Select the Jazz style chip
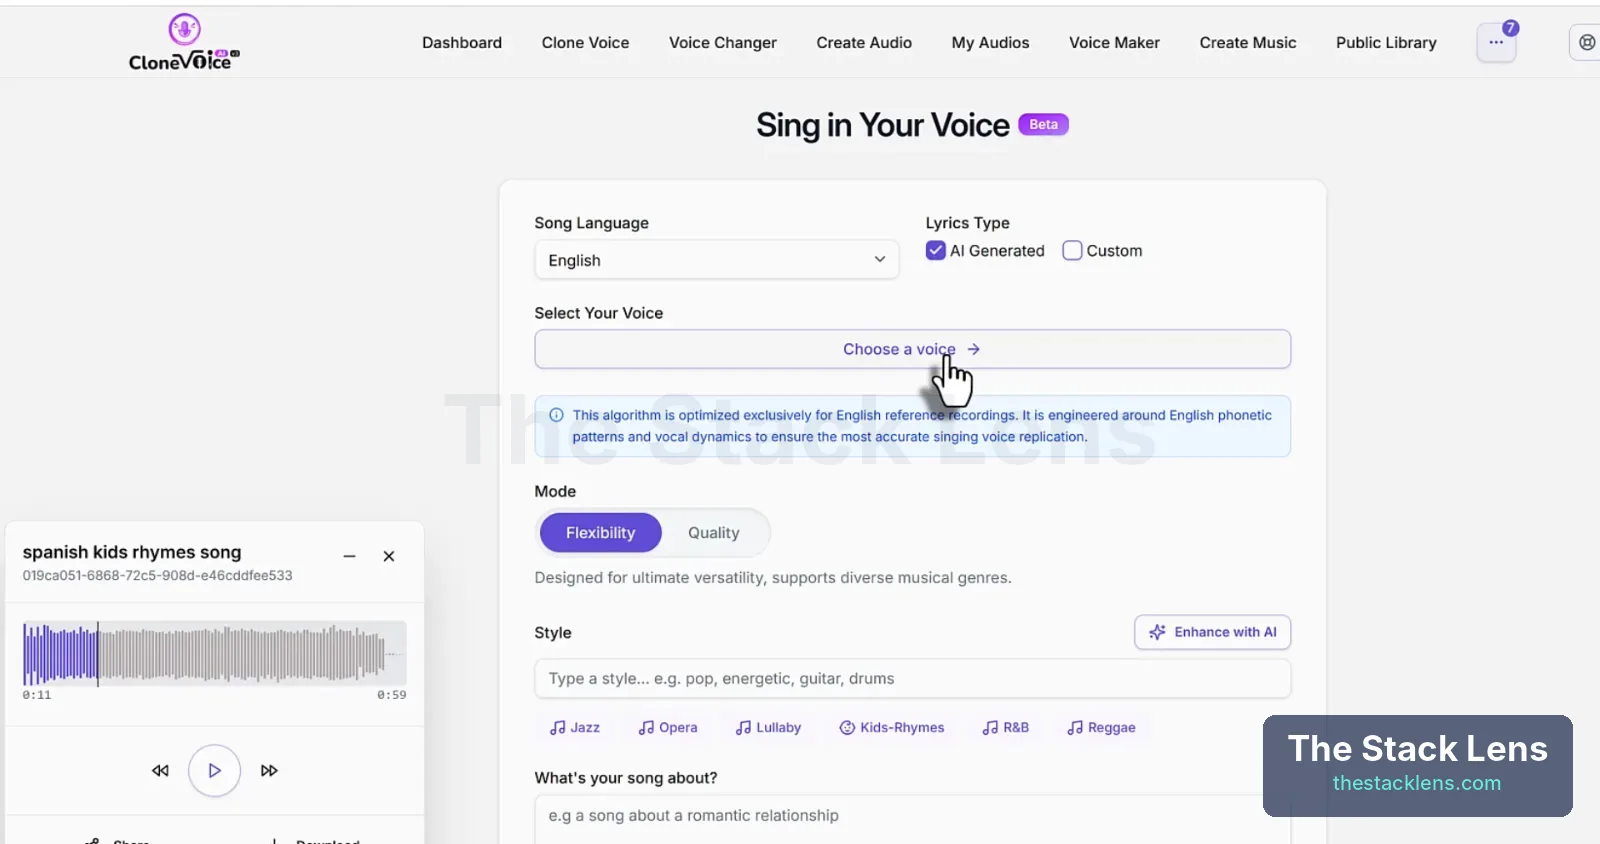This screenshot has height=844, width=1600. click(575, 727)
